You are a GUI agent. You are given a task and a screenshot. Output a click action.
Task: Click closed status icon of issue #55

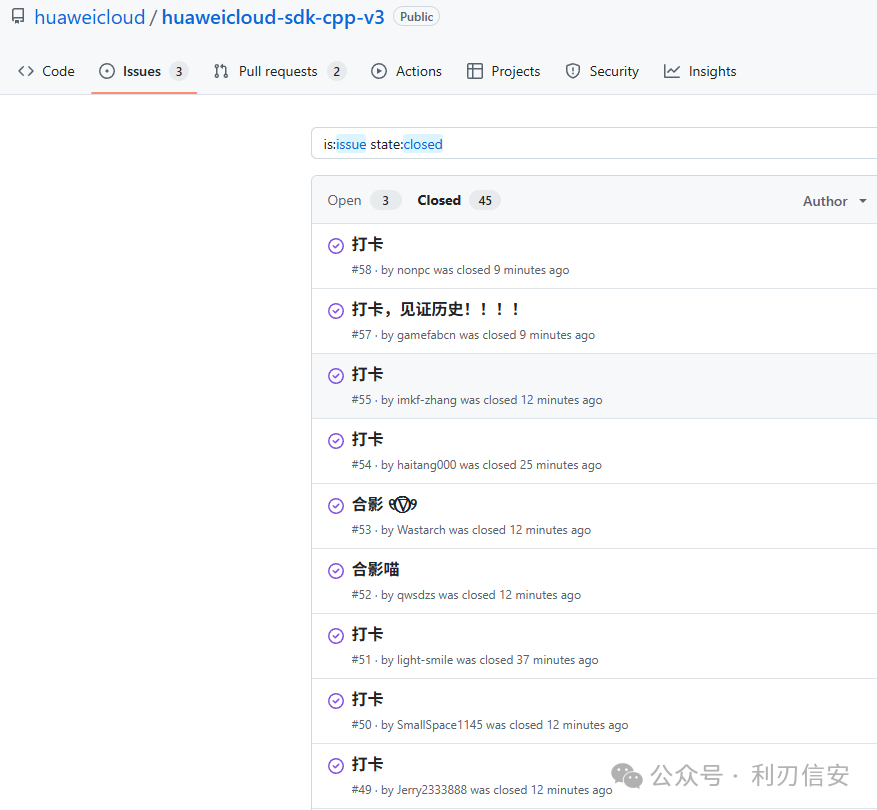tap(336, 375)
